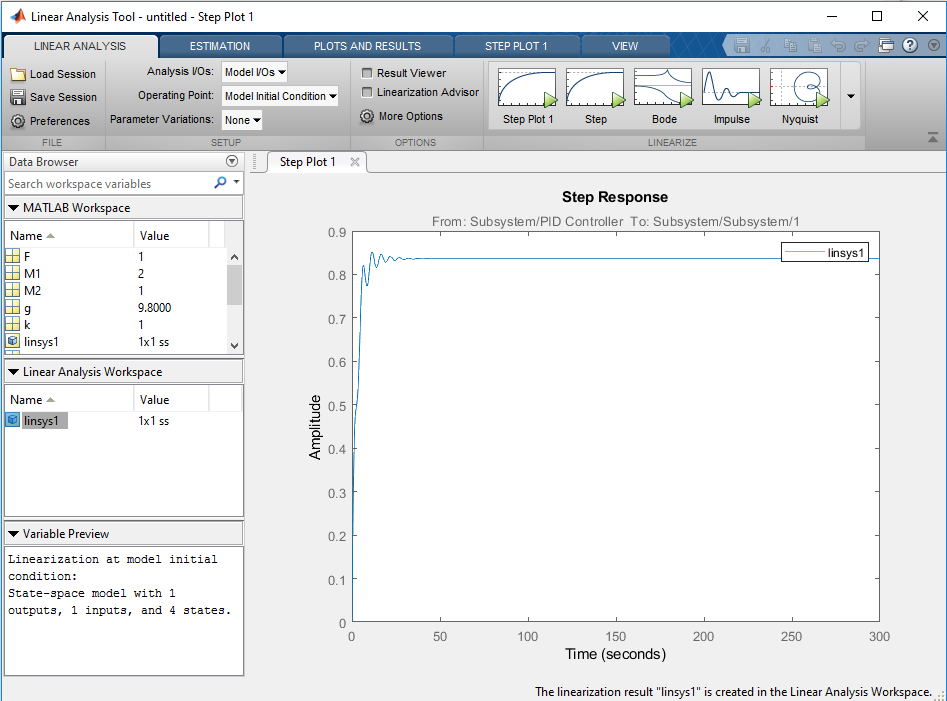The image size is (947, 701).
Task: Run the Step Plot 1 linearization
Action: tap(527, 97)
